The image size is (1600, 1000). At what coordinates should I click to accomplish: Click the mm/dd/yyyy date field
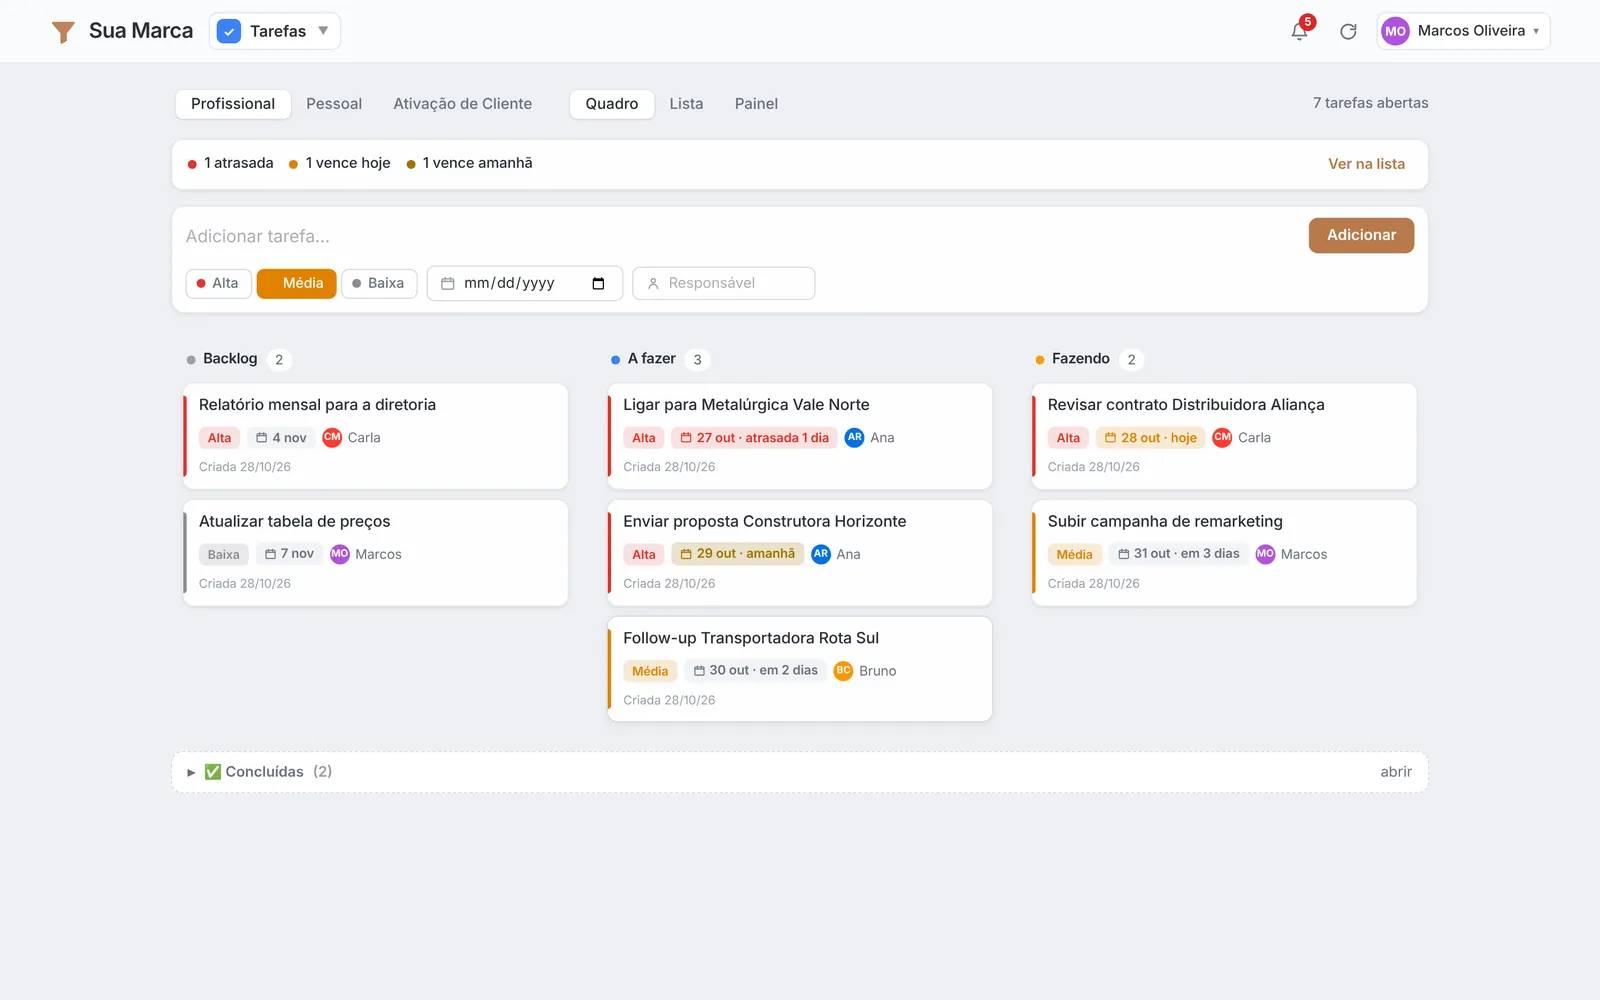tap(525, 284)
